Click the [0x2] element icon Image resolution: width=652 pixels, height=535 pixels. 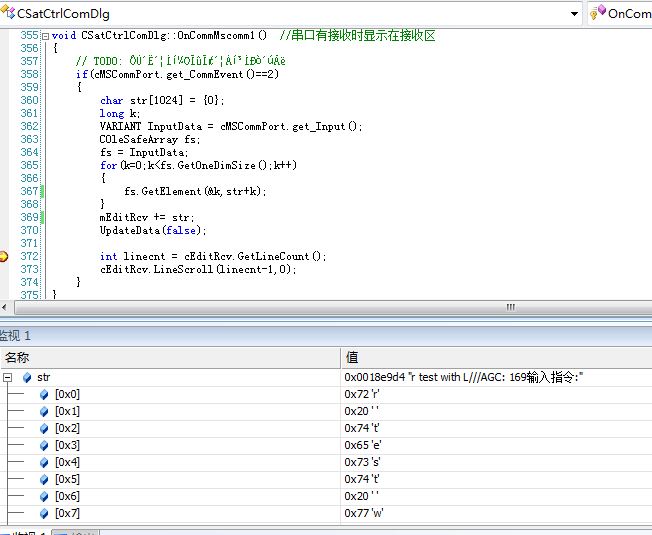click(44, 429)
